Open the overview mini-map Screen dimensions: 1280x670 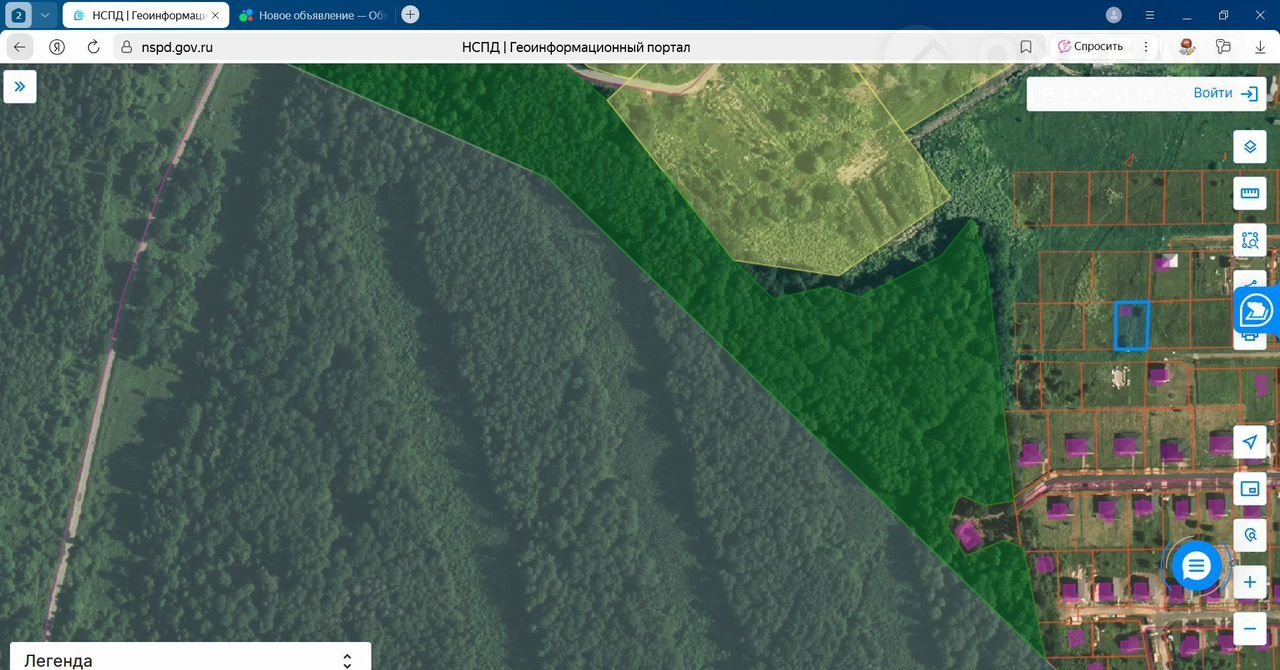[x=1249, y=489]
